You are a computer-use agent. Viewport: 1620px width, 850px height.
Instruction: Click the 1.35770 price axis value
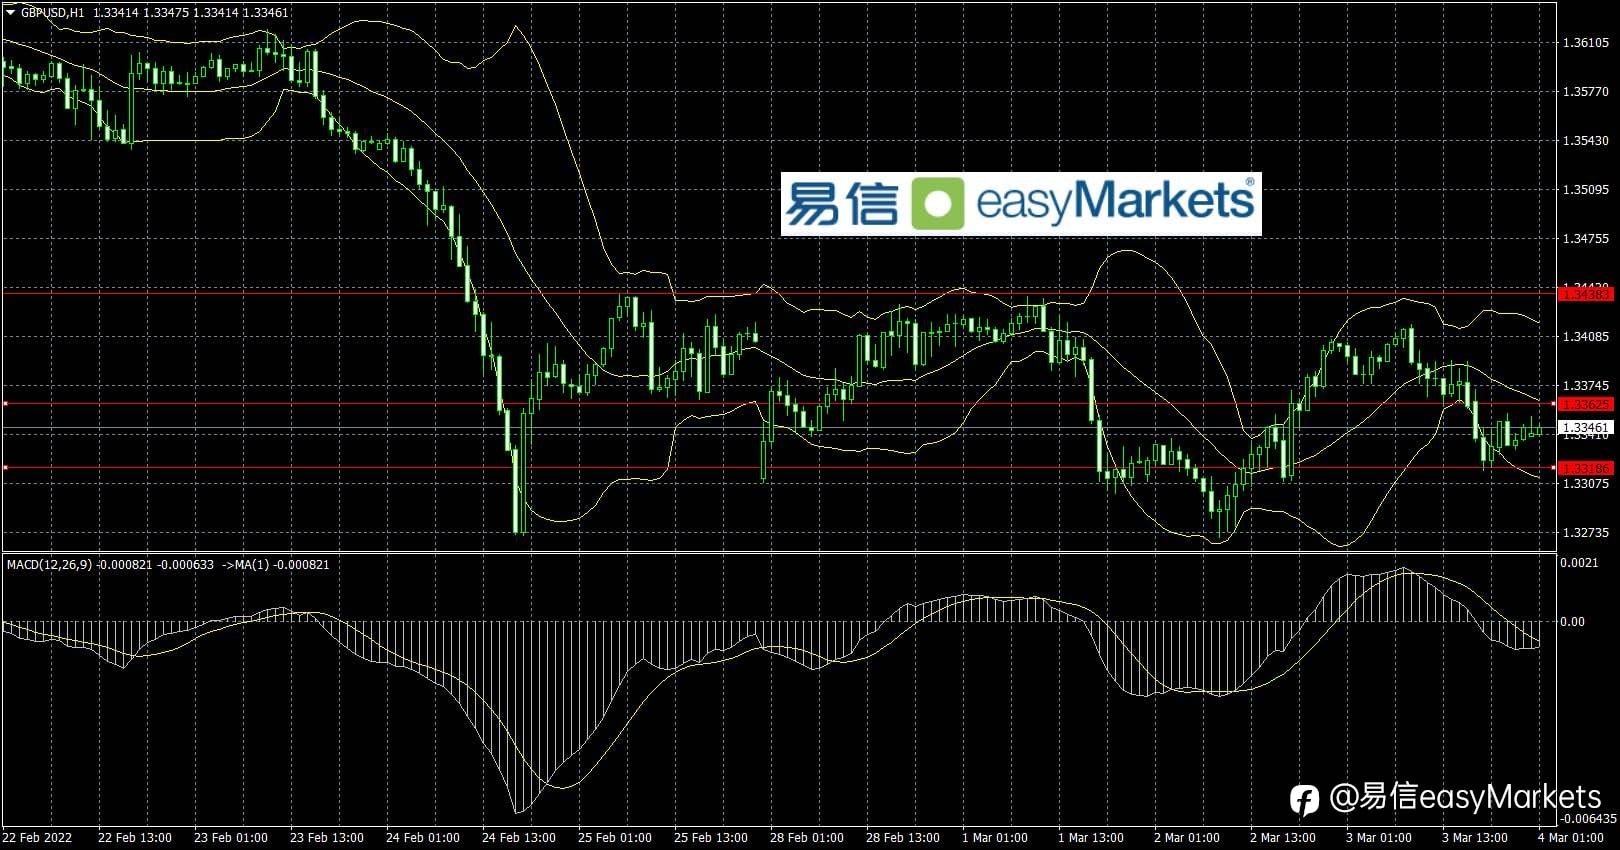click(1586, 92)
